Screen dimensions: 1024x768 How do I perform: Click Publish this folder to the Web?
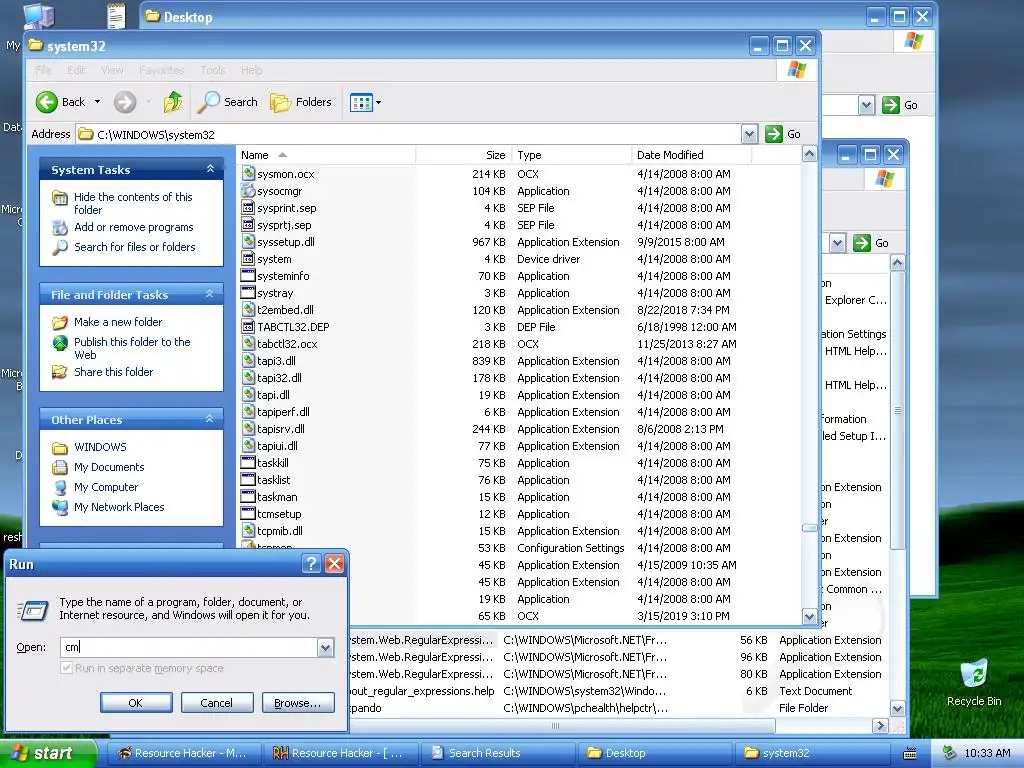tap(132, 348)
